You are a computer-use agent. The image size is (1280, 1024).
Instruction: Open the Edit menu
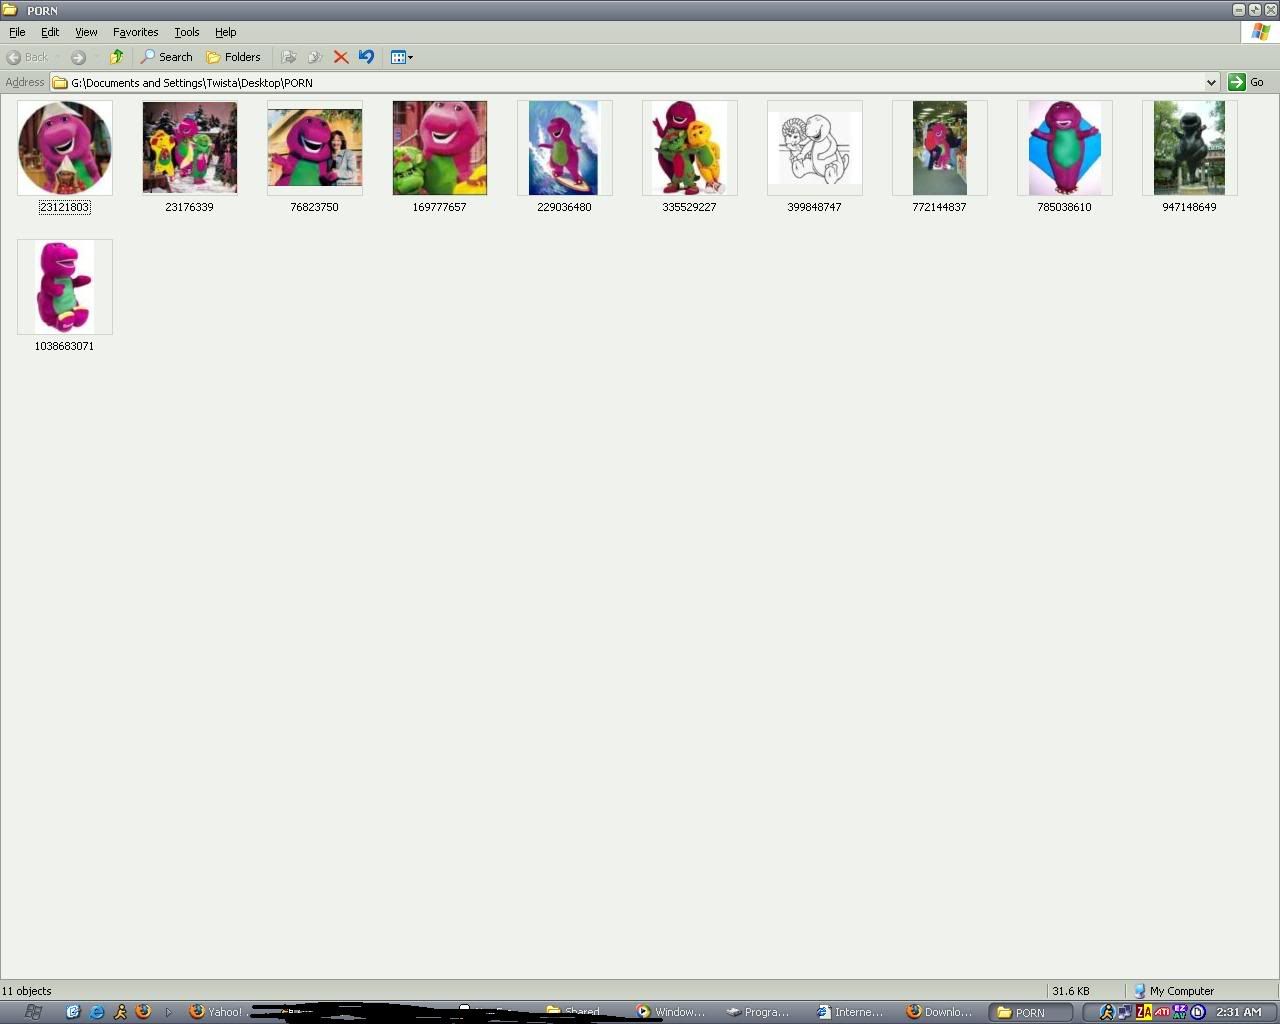click(50, 32)
